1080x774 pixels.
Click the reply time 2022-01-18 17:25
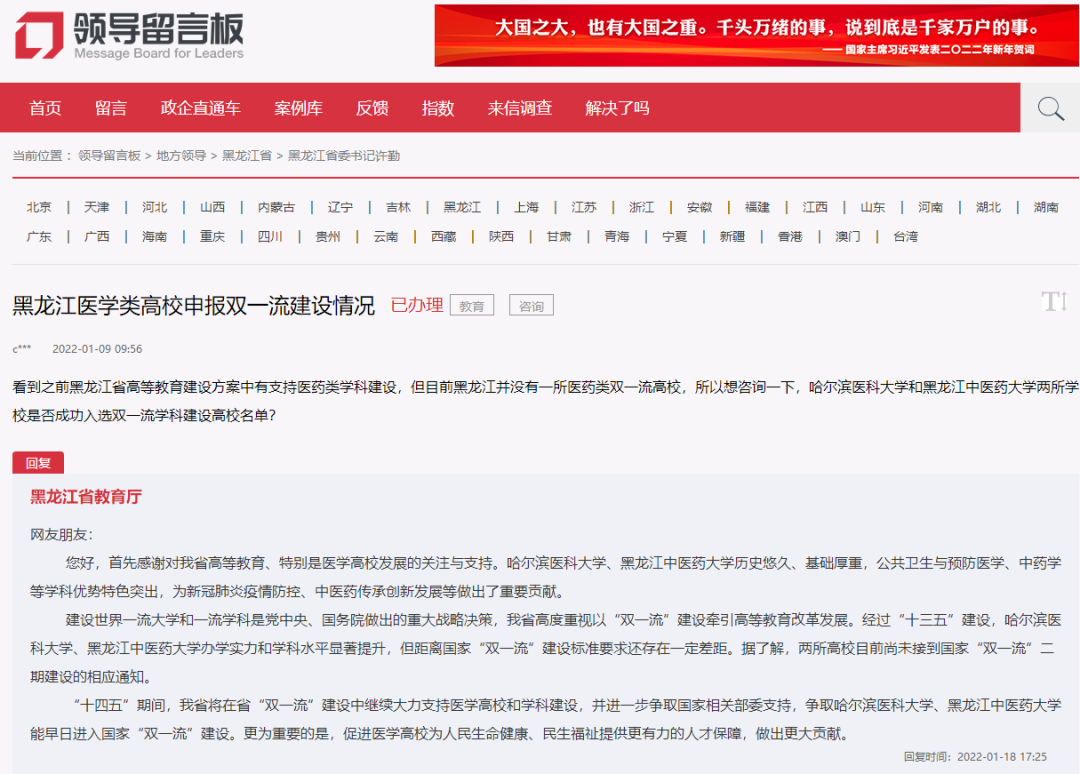[1001, 757]
